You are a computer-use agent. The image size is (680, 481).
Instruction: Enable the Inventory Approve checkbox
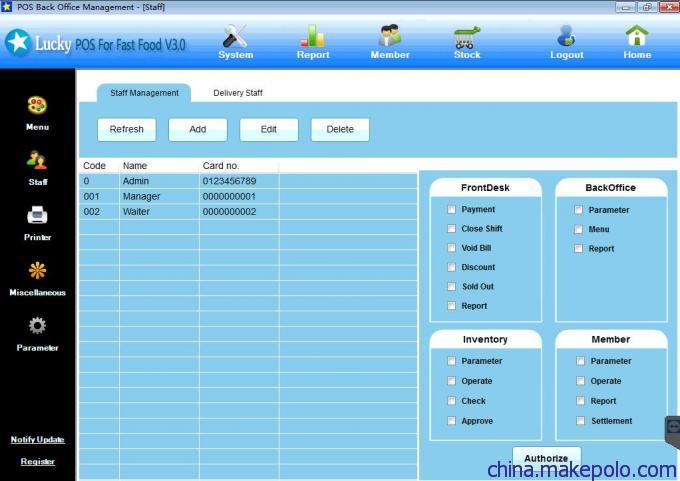coord(451,421)
